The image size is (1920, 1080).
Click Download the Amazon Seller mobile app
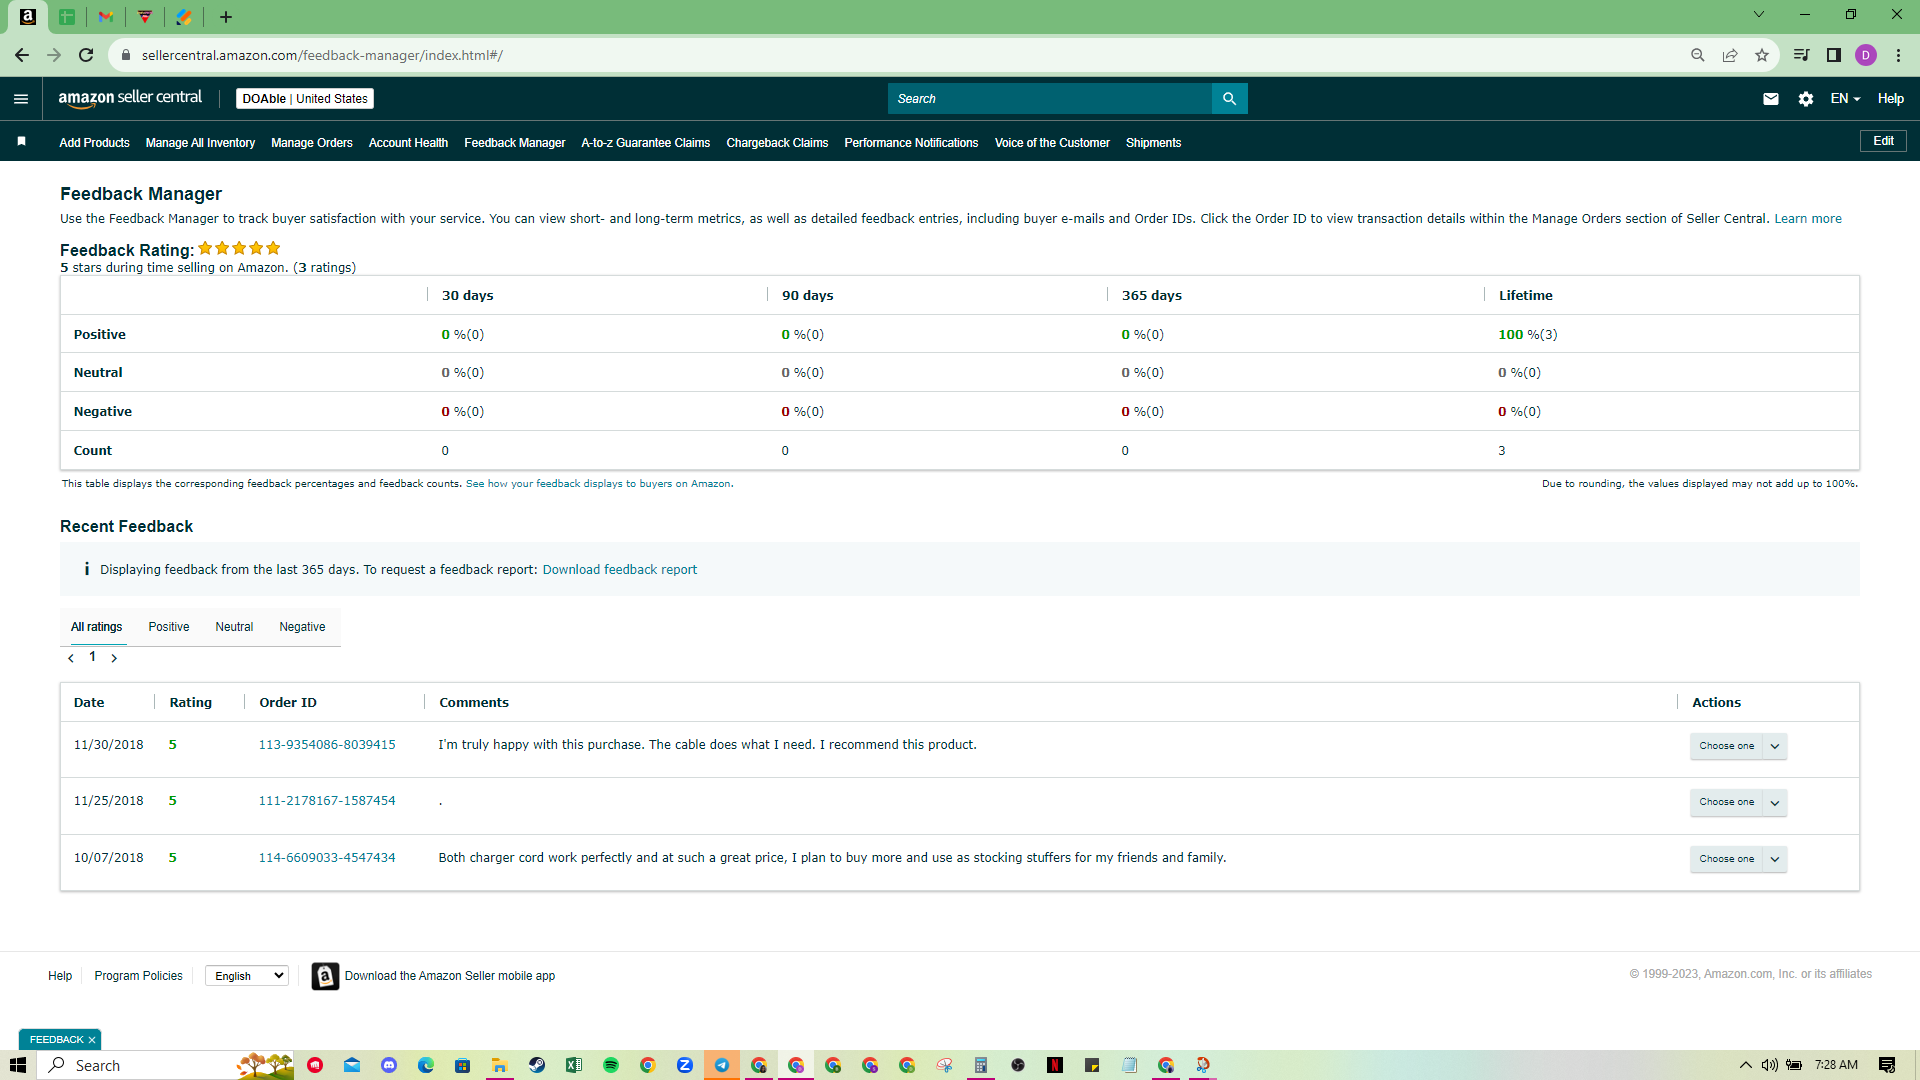click(450, 976)
